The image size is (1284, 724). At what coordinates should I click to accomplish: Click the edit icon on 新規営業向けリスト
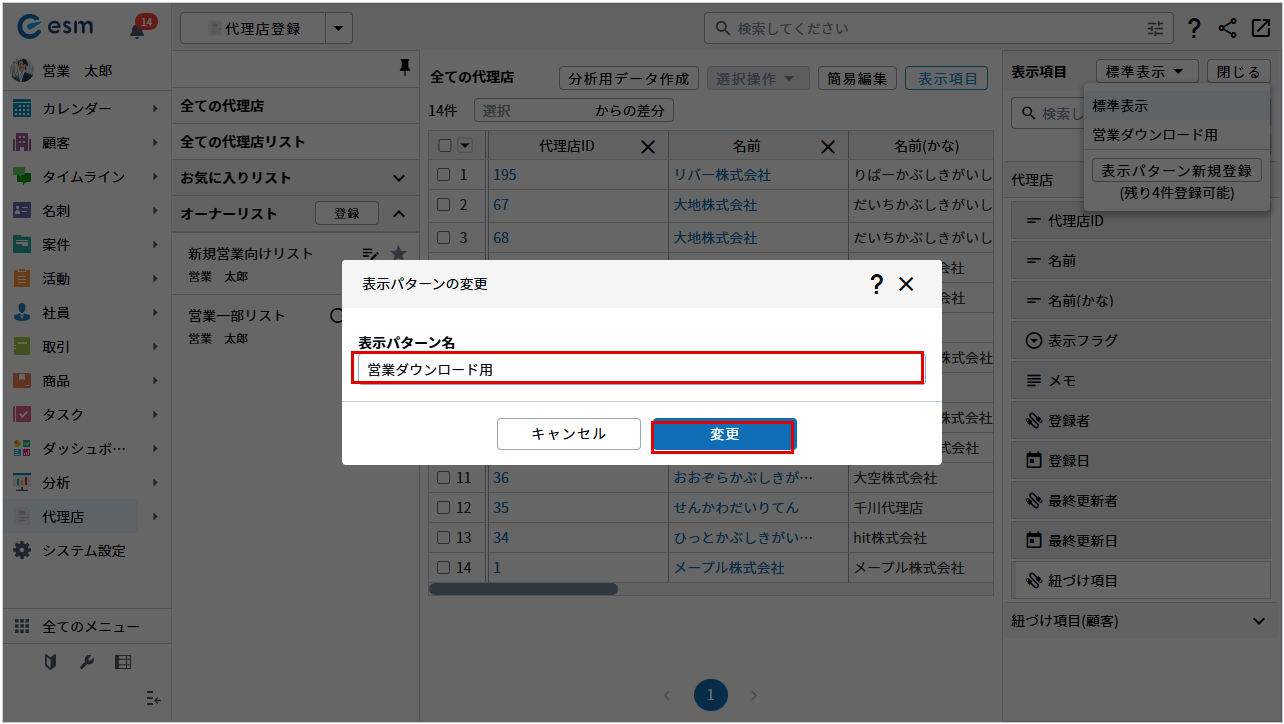pos(370,253)
